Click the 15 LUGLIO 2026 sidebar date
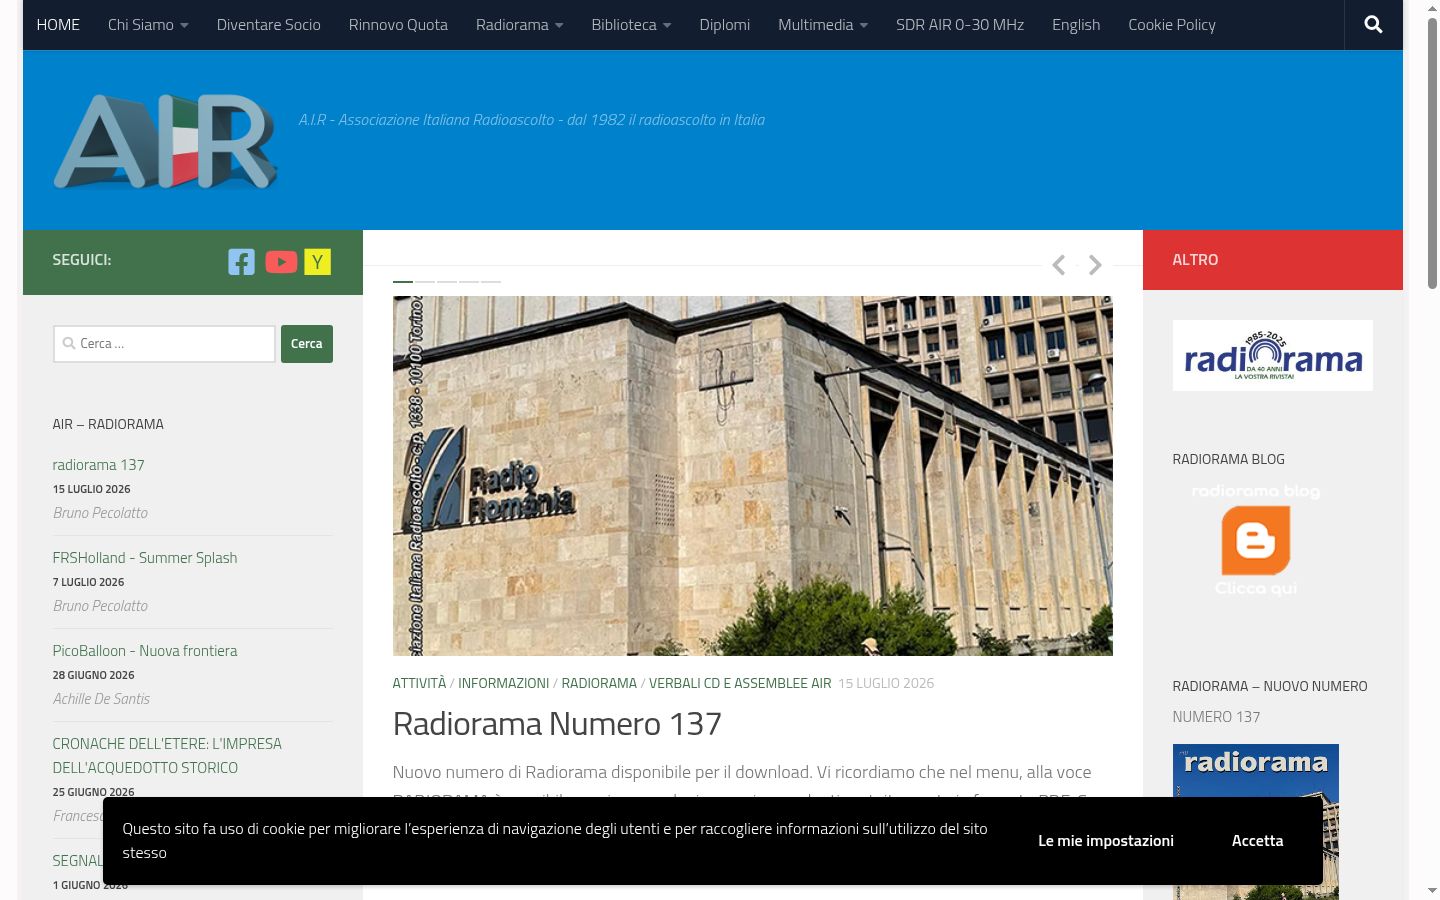This screenshot has height=900, width=1440. (x=92, y=489)
